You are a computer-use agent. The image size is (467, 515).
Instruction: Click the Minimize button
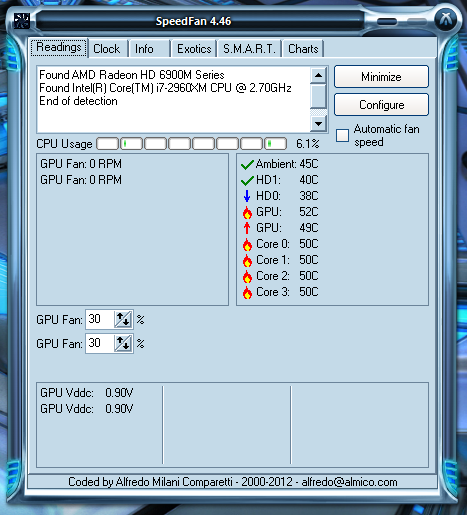381,77
